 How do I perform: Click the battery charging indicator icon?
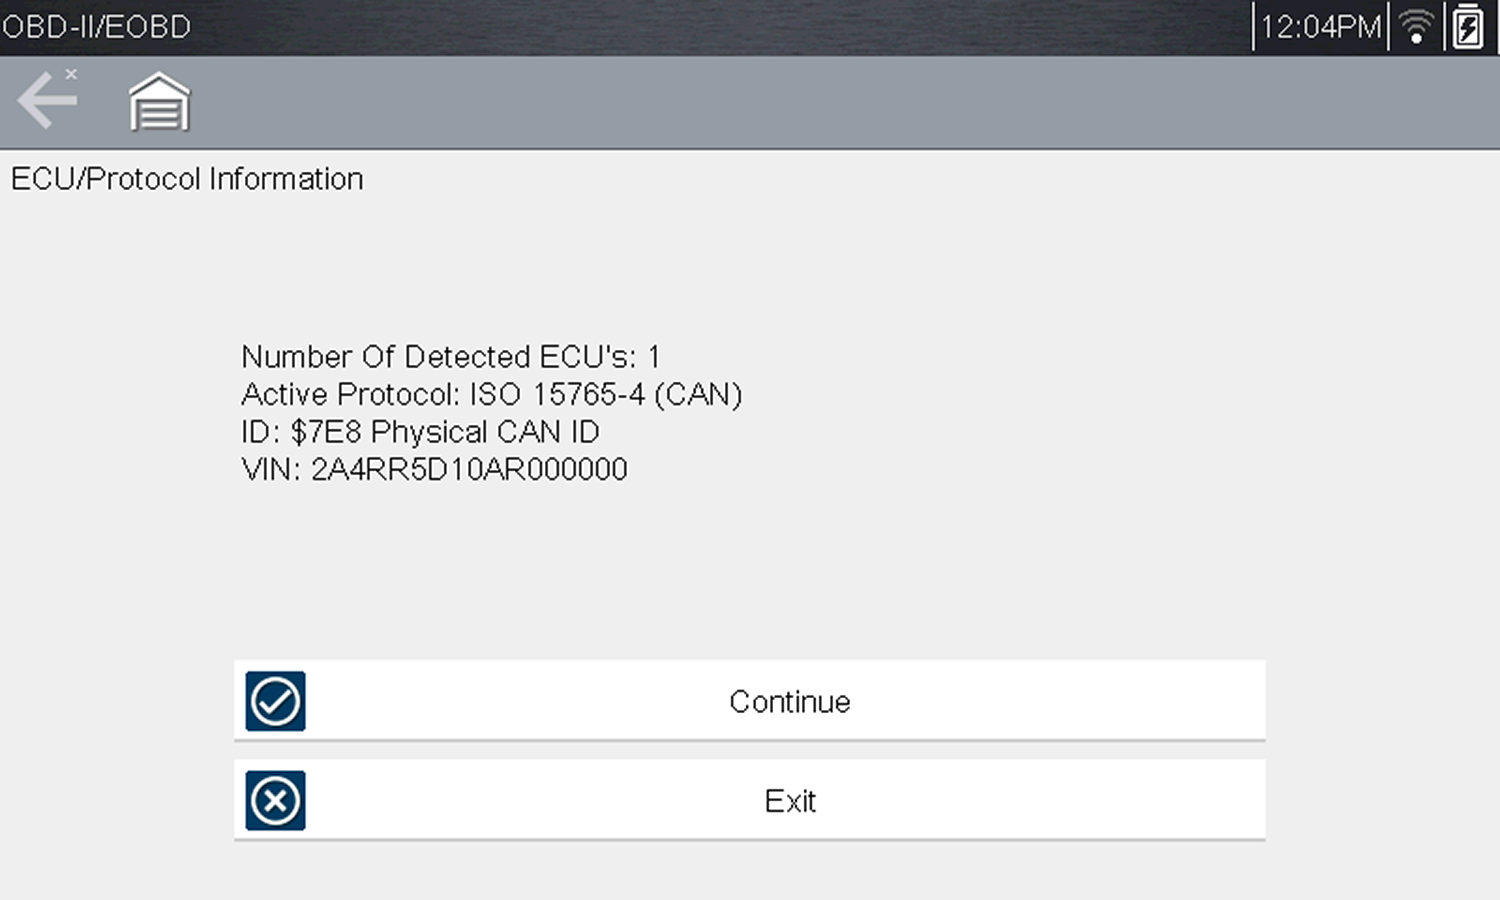[x=1467, y=27]
